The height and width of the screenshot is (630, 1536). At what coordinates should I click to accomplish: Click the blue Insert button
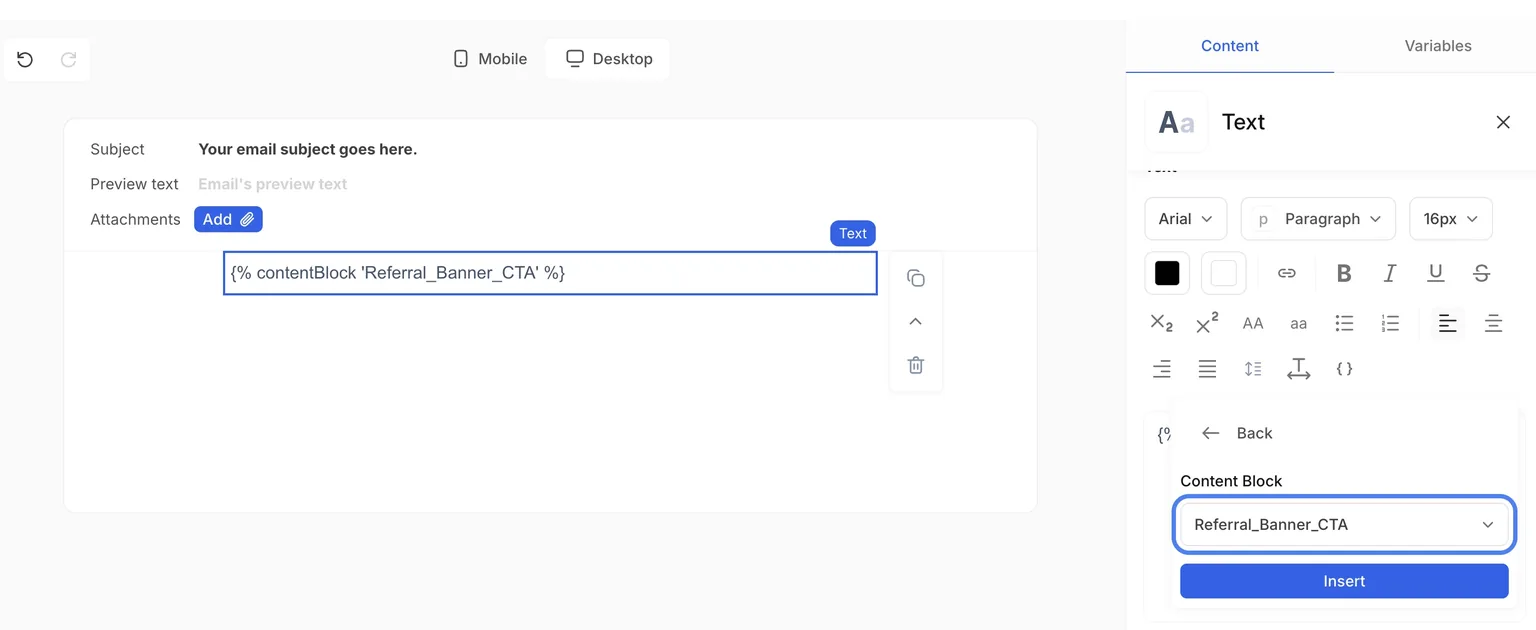pos(1344,581)
